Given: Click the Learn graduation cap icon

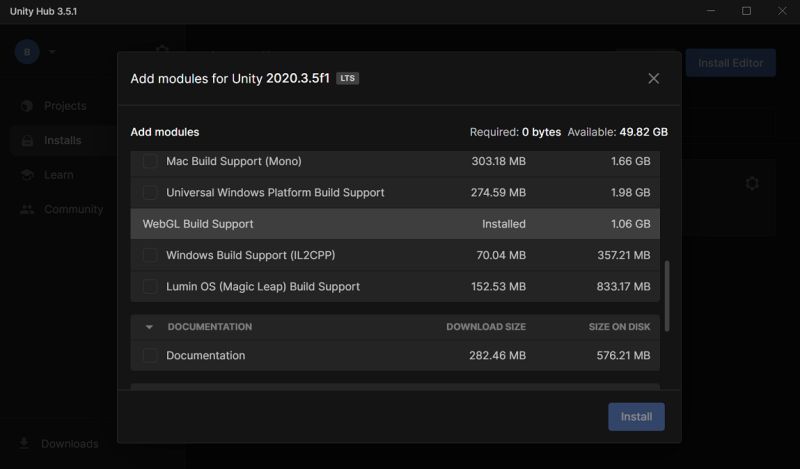Looking at the screenshot, I should point(27,175).
